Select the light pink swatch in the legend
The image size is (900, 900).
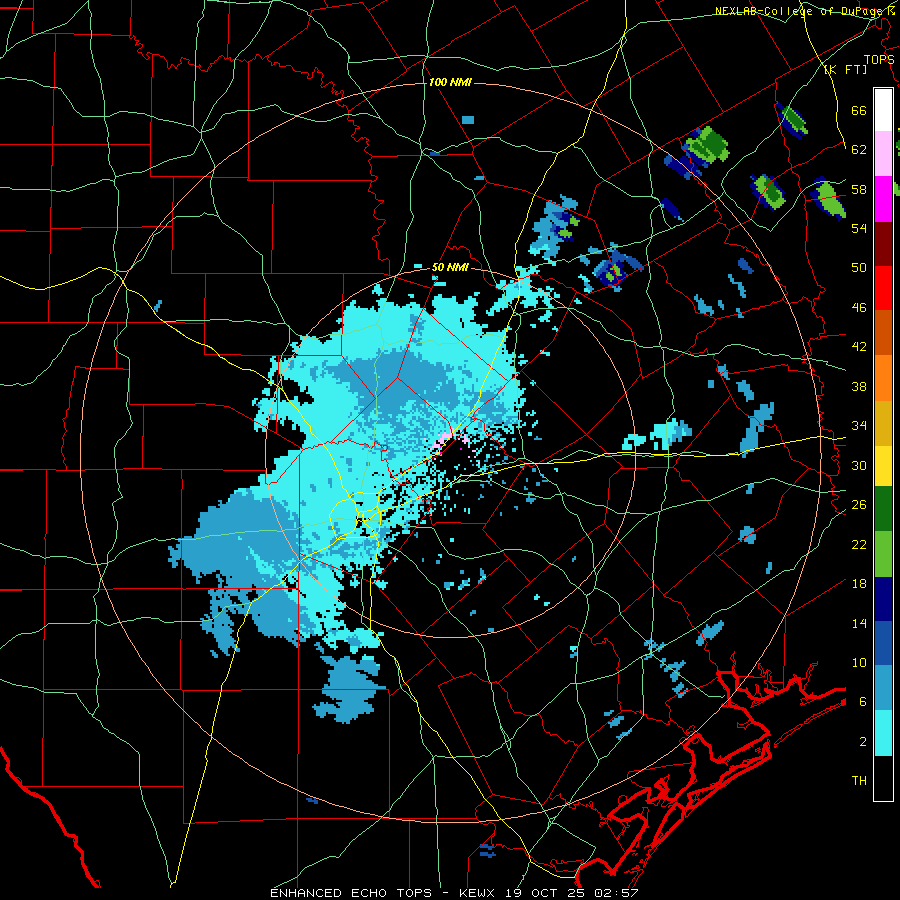pyautogui.click(x=883, y=154)
